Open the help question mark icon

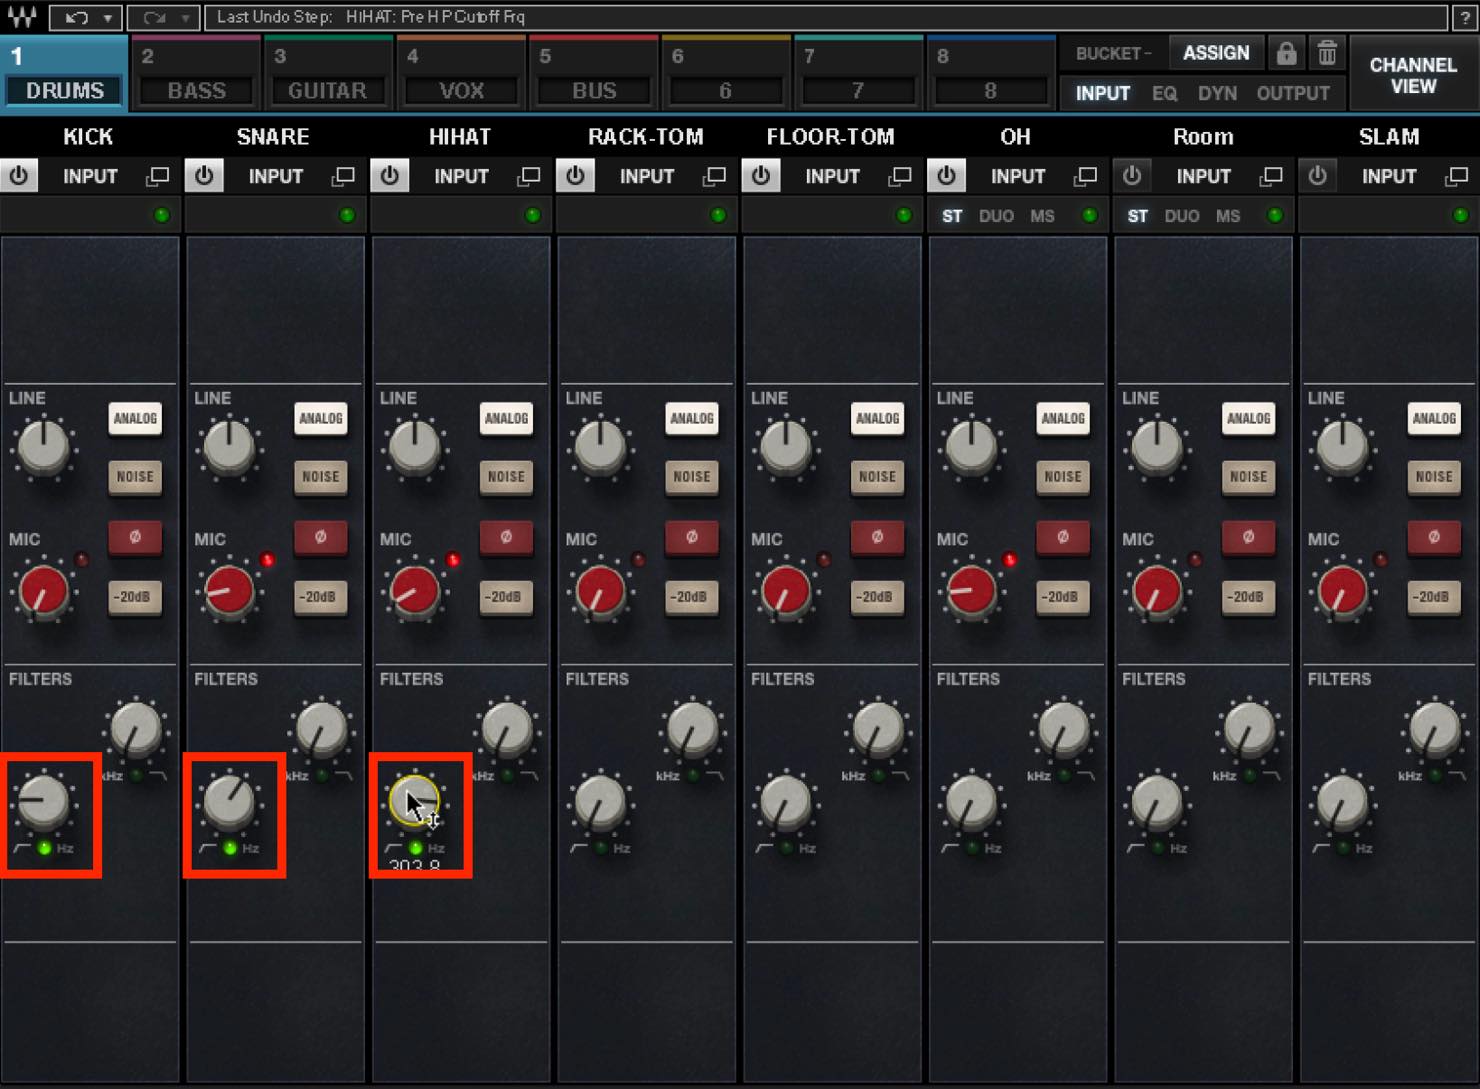[x=1465, y=17]
